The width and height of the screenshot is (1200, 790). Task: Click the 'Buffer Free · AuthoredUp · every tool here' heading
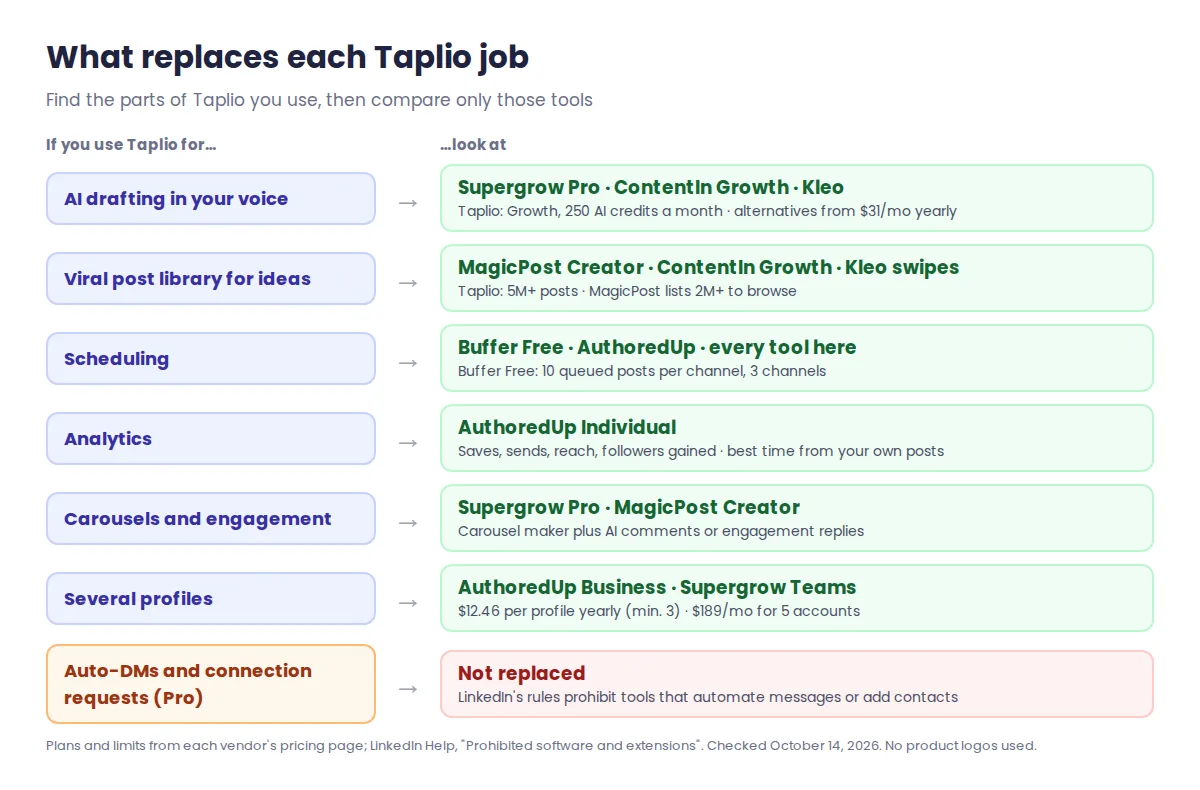657,347
